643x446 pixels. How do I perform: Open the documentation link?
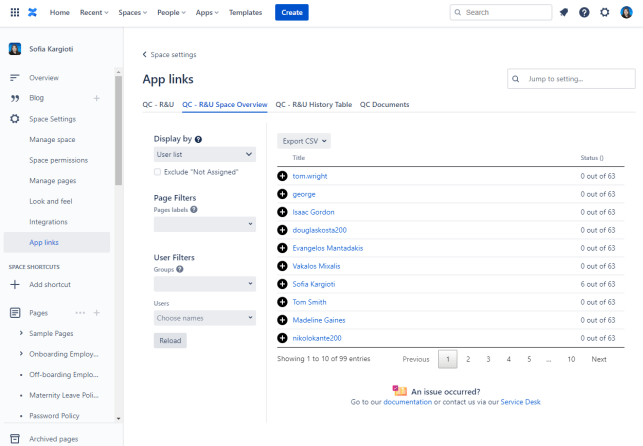(x=408, y=402)
